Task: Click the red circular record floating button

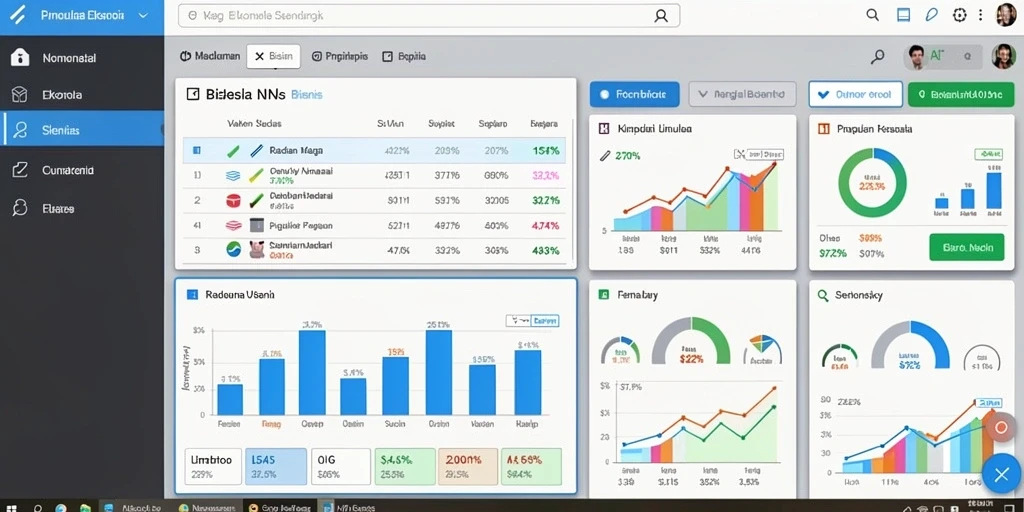Action: tap(1000, 428)
